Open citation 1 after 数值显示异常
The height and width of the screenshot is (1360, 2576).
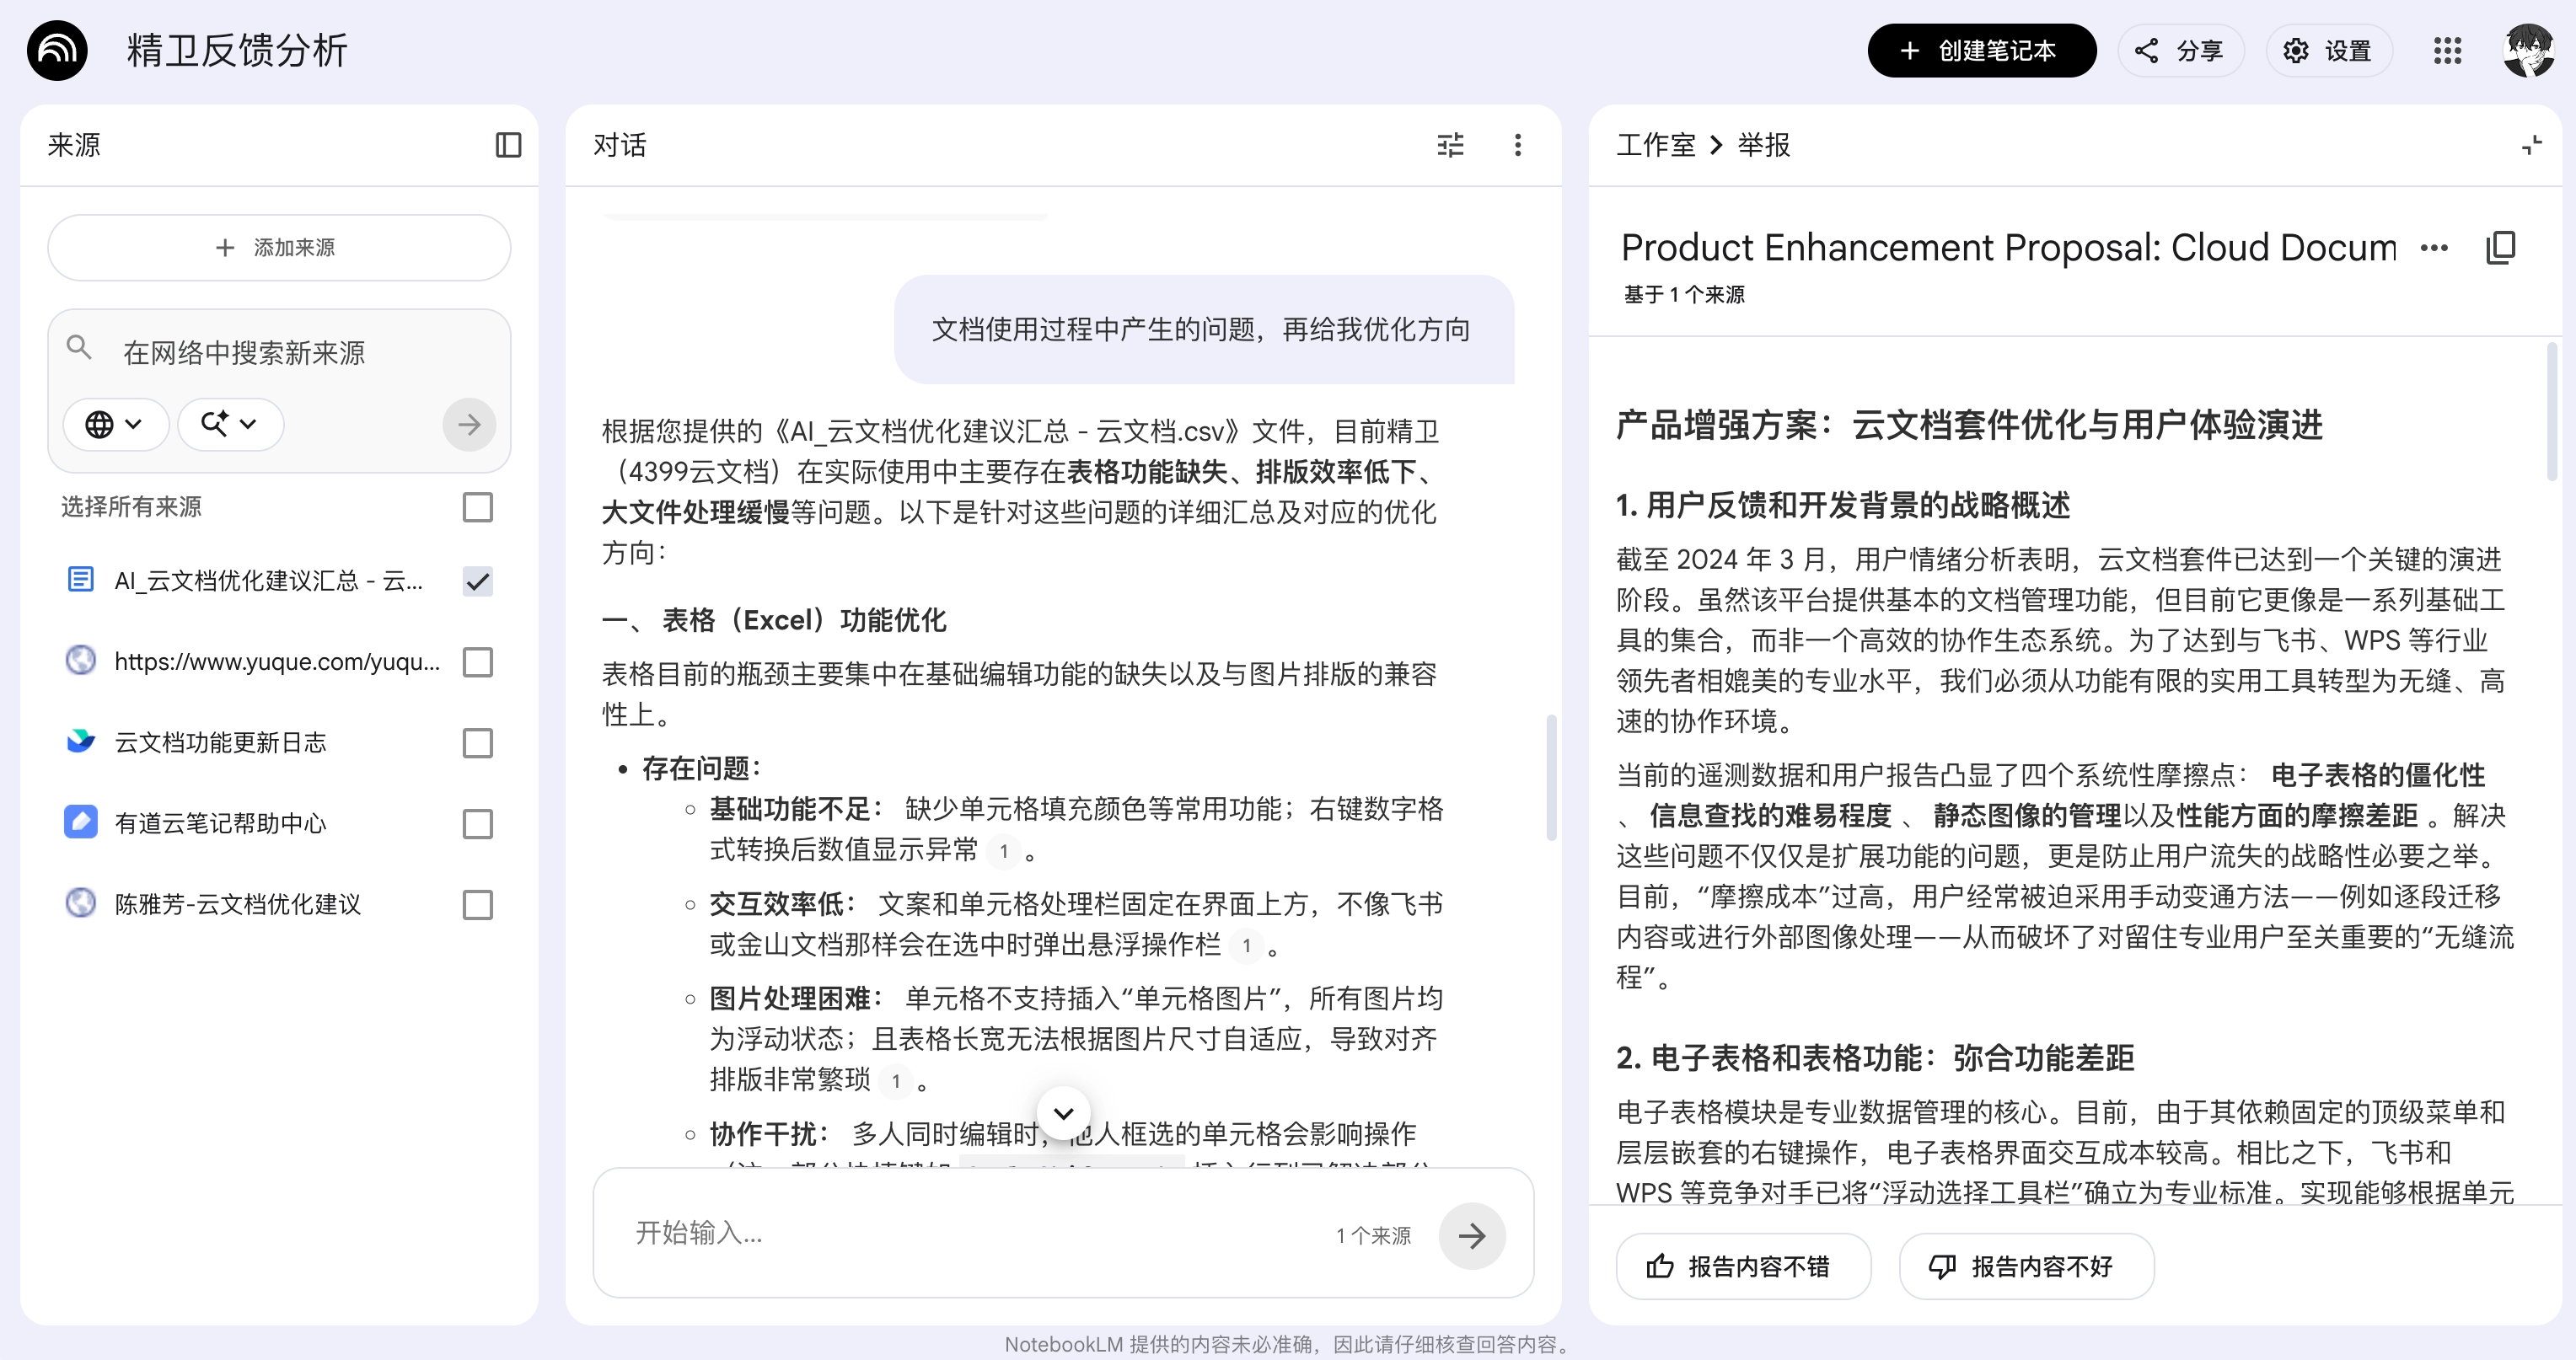(x=1003, y=851)
